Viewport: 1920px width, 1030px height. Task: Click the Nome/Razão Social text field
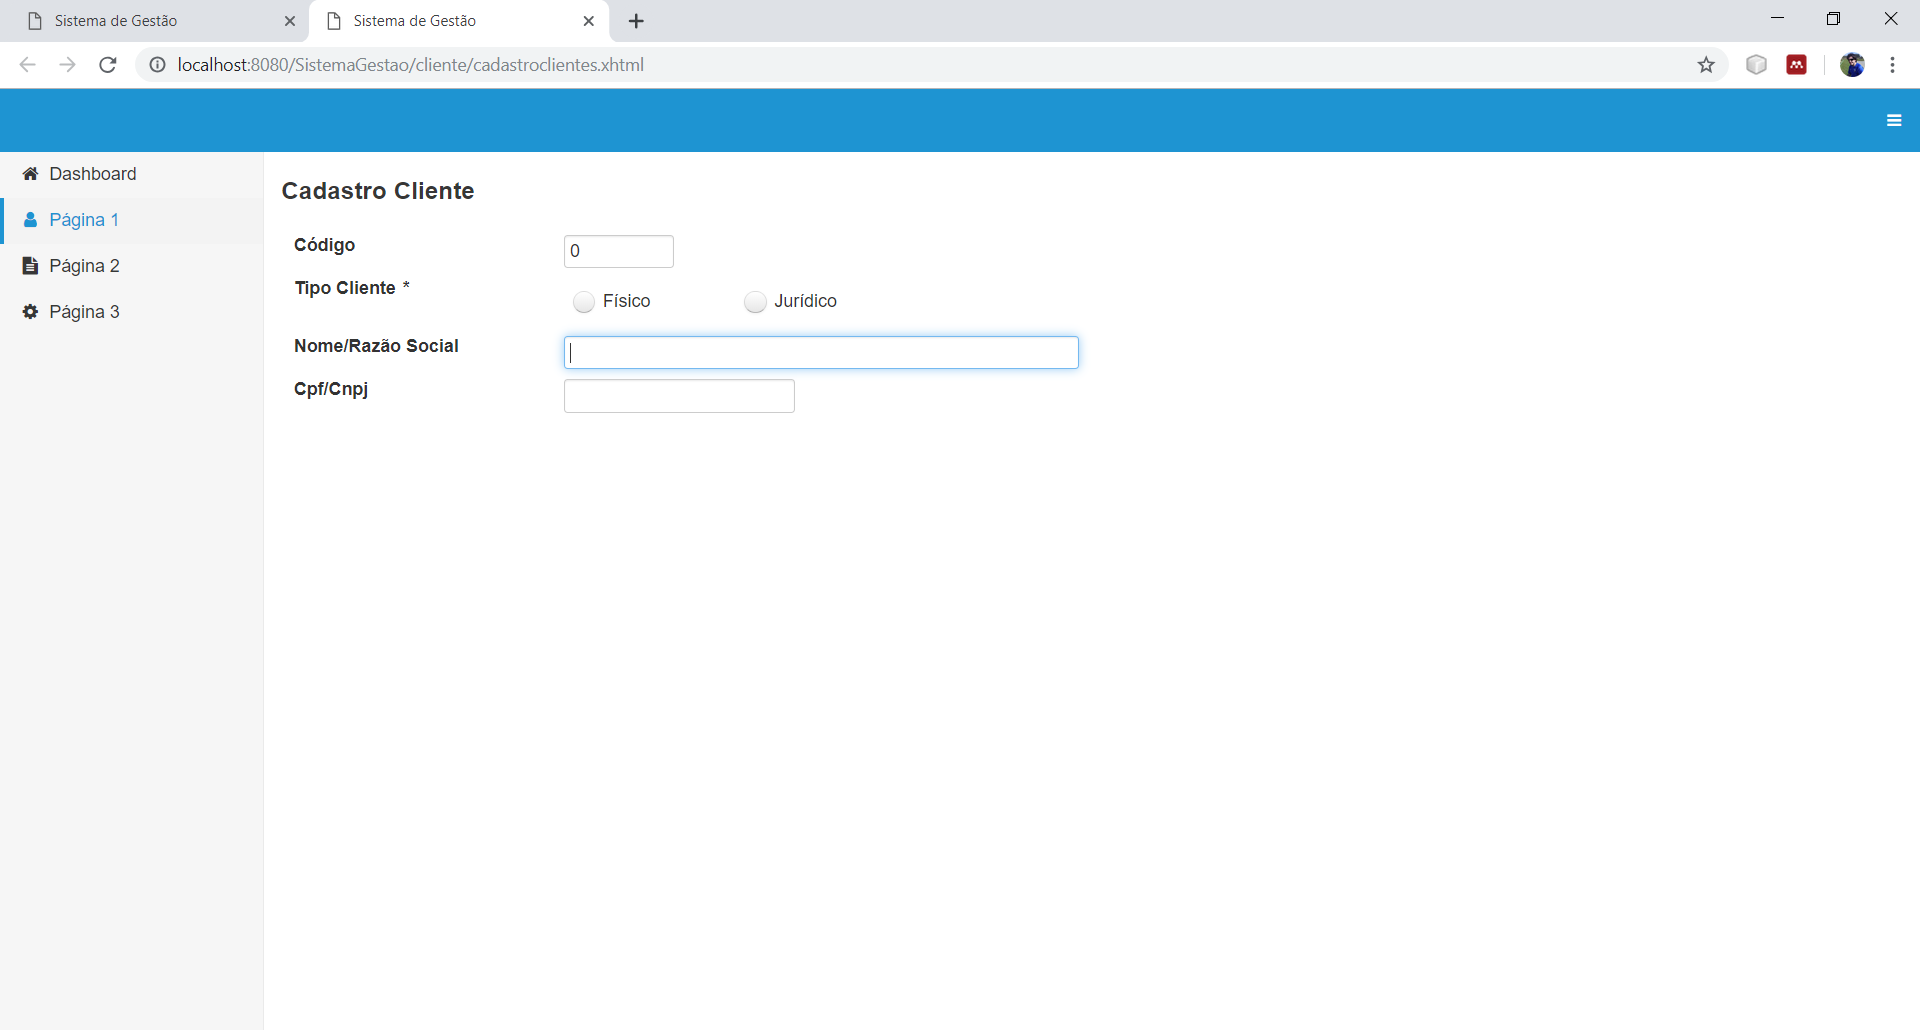pyautogui.click(x=821, y=353)
